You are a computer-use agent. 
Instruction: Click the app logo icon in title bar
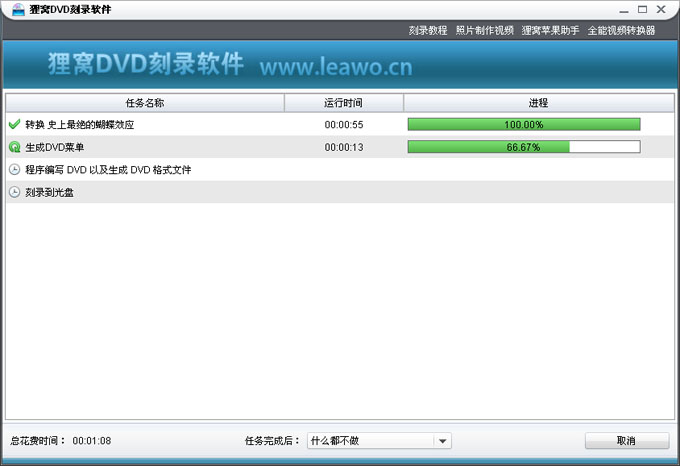point(18,9)
